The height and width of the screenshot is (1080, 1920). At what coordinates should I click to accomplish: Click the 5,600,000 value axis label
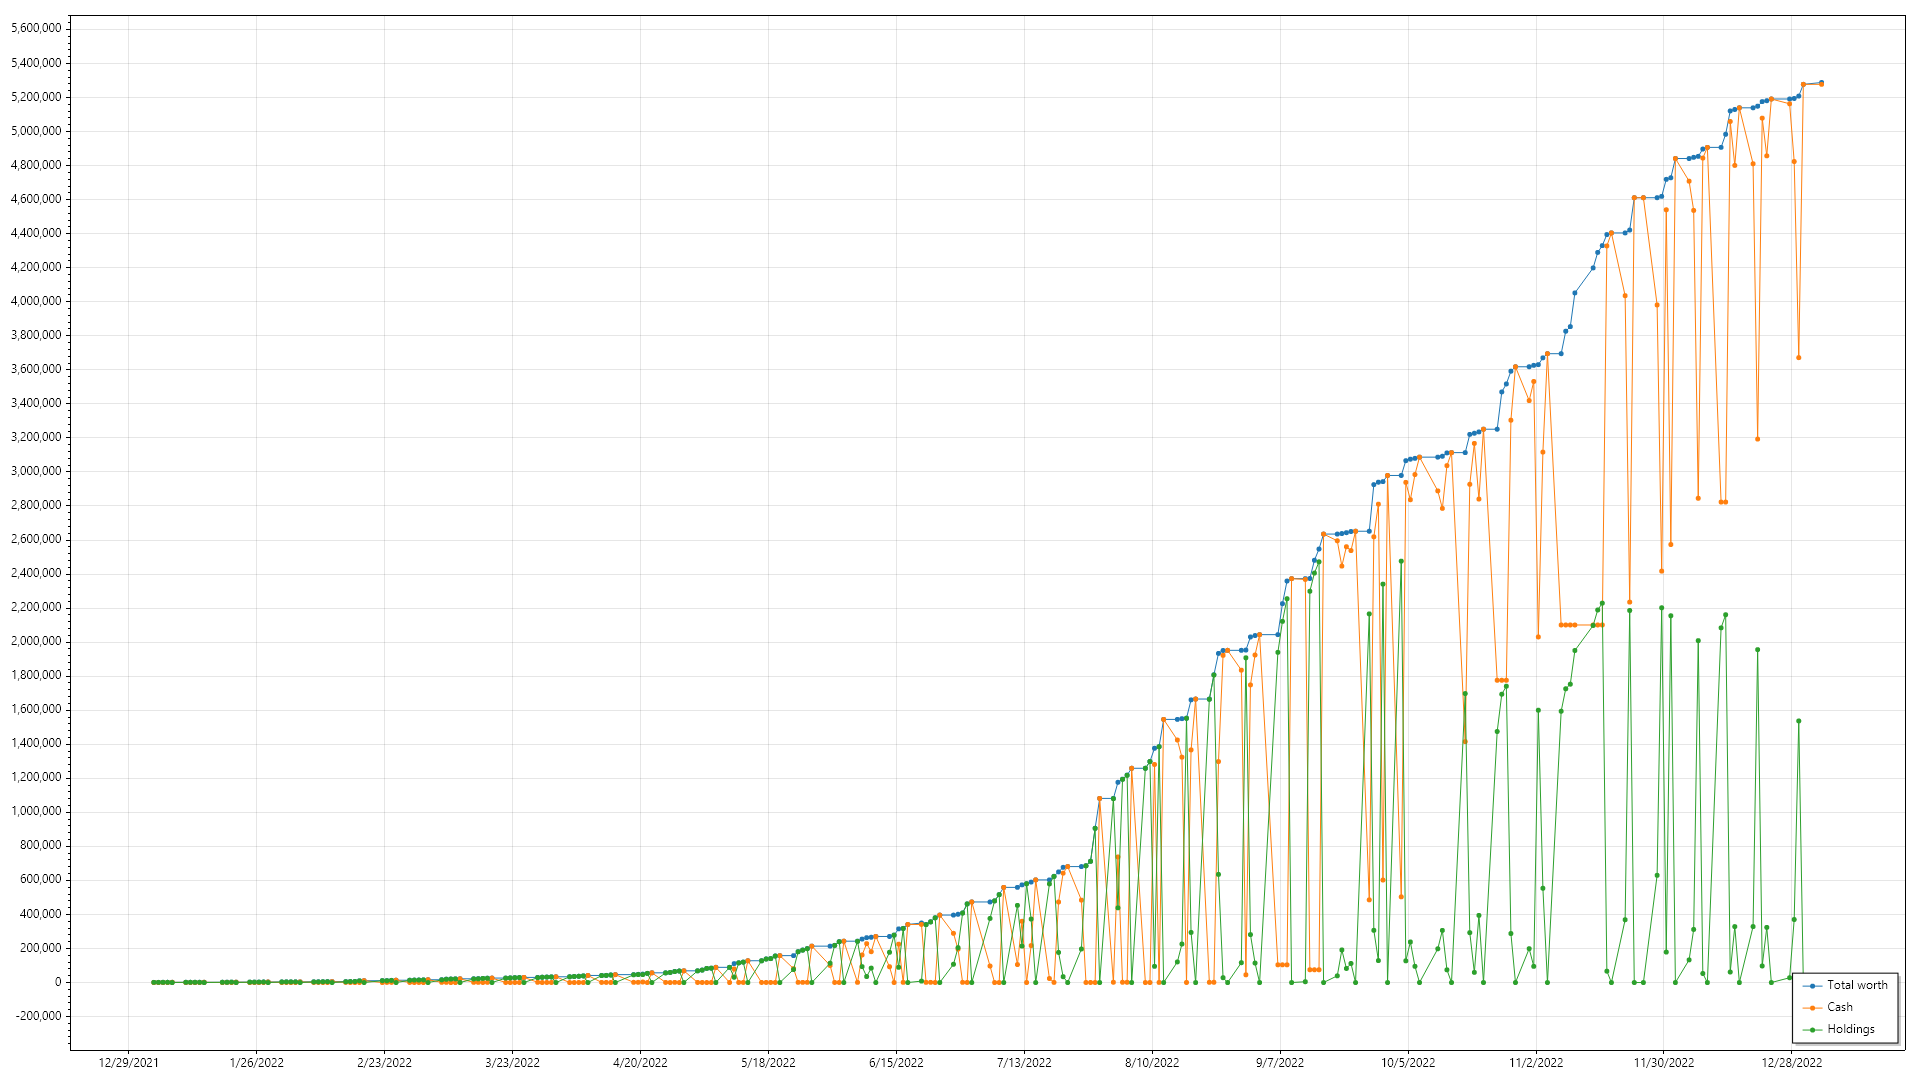(36, 28)
